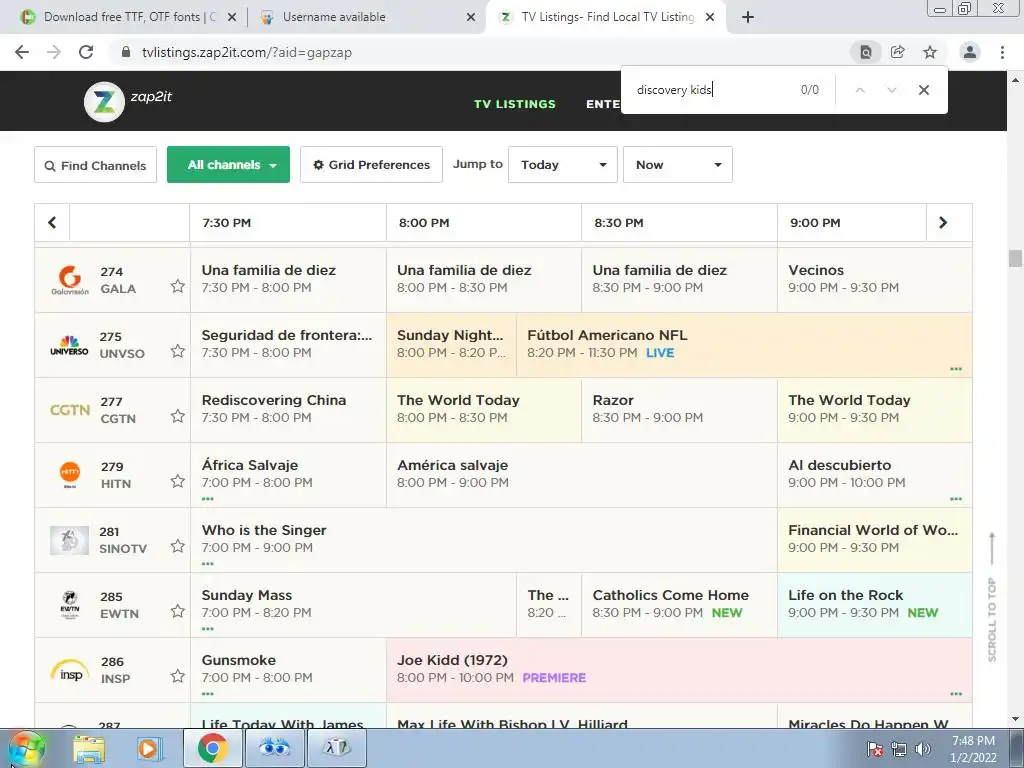
Task: Click the zap2it logo icon
Action: click(104, 102)
